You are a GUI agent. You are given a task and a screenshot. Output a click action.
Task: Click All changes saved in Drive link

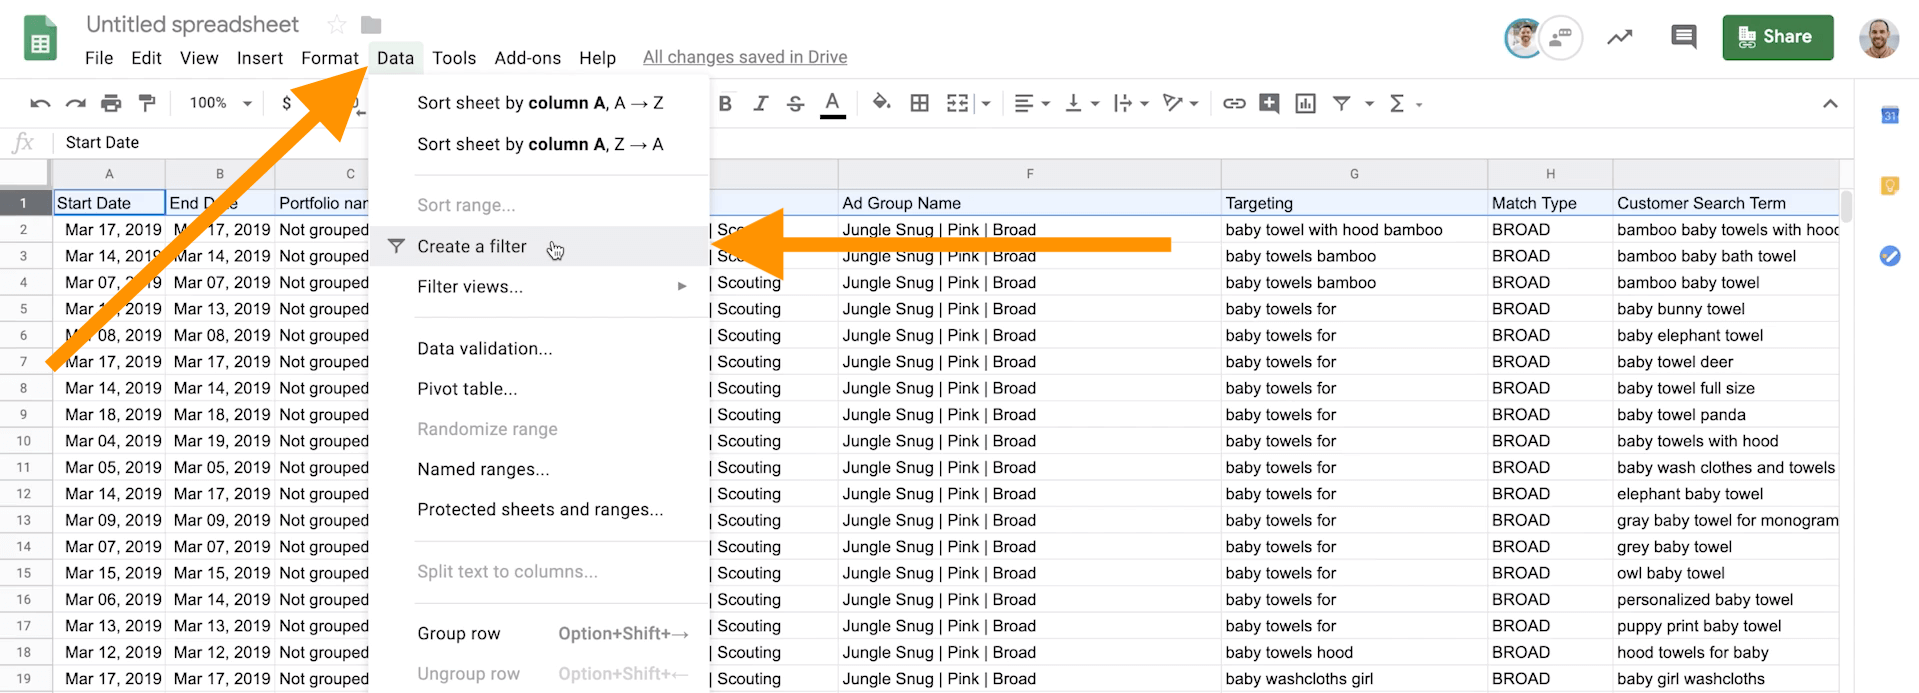click(744, 57)
